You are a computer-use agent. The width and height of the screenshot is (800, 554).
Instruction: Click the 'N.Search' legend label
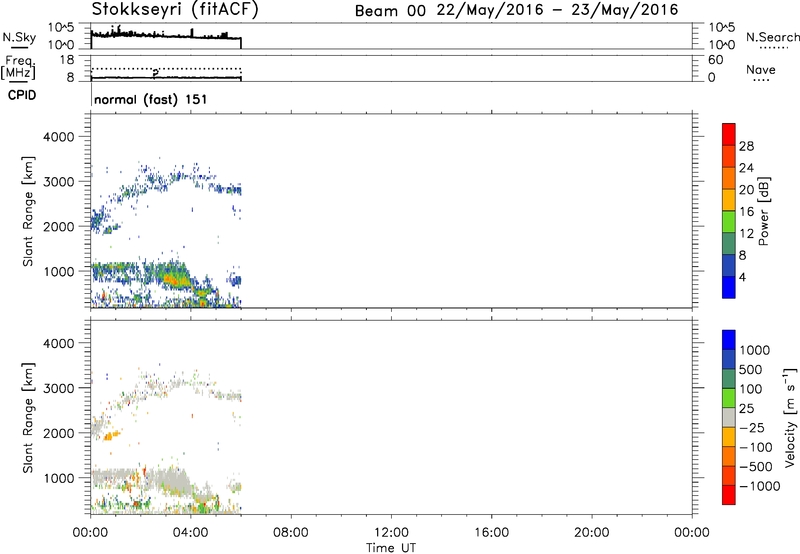tap(772, 37)
